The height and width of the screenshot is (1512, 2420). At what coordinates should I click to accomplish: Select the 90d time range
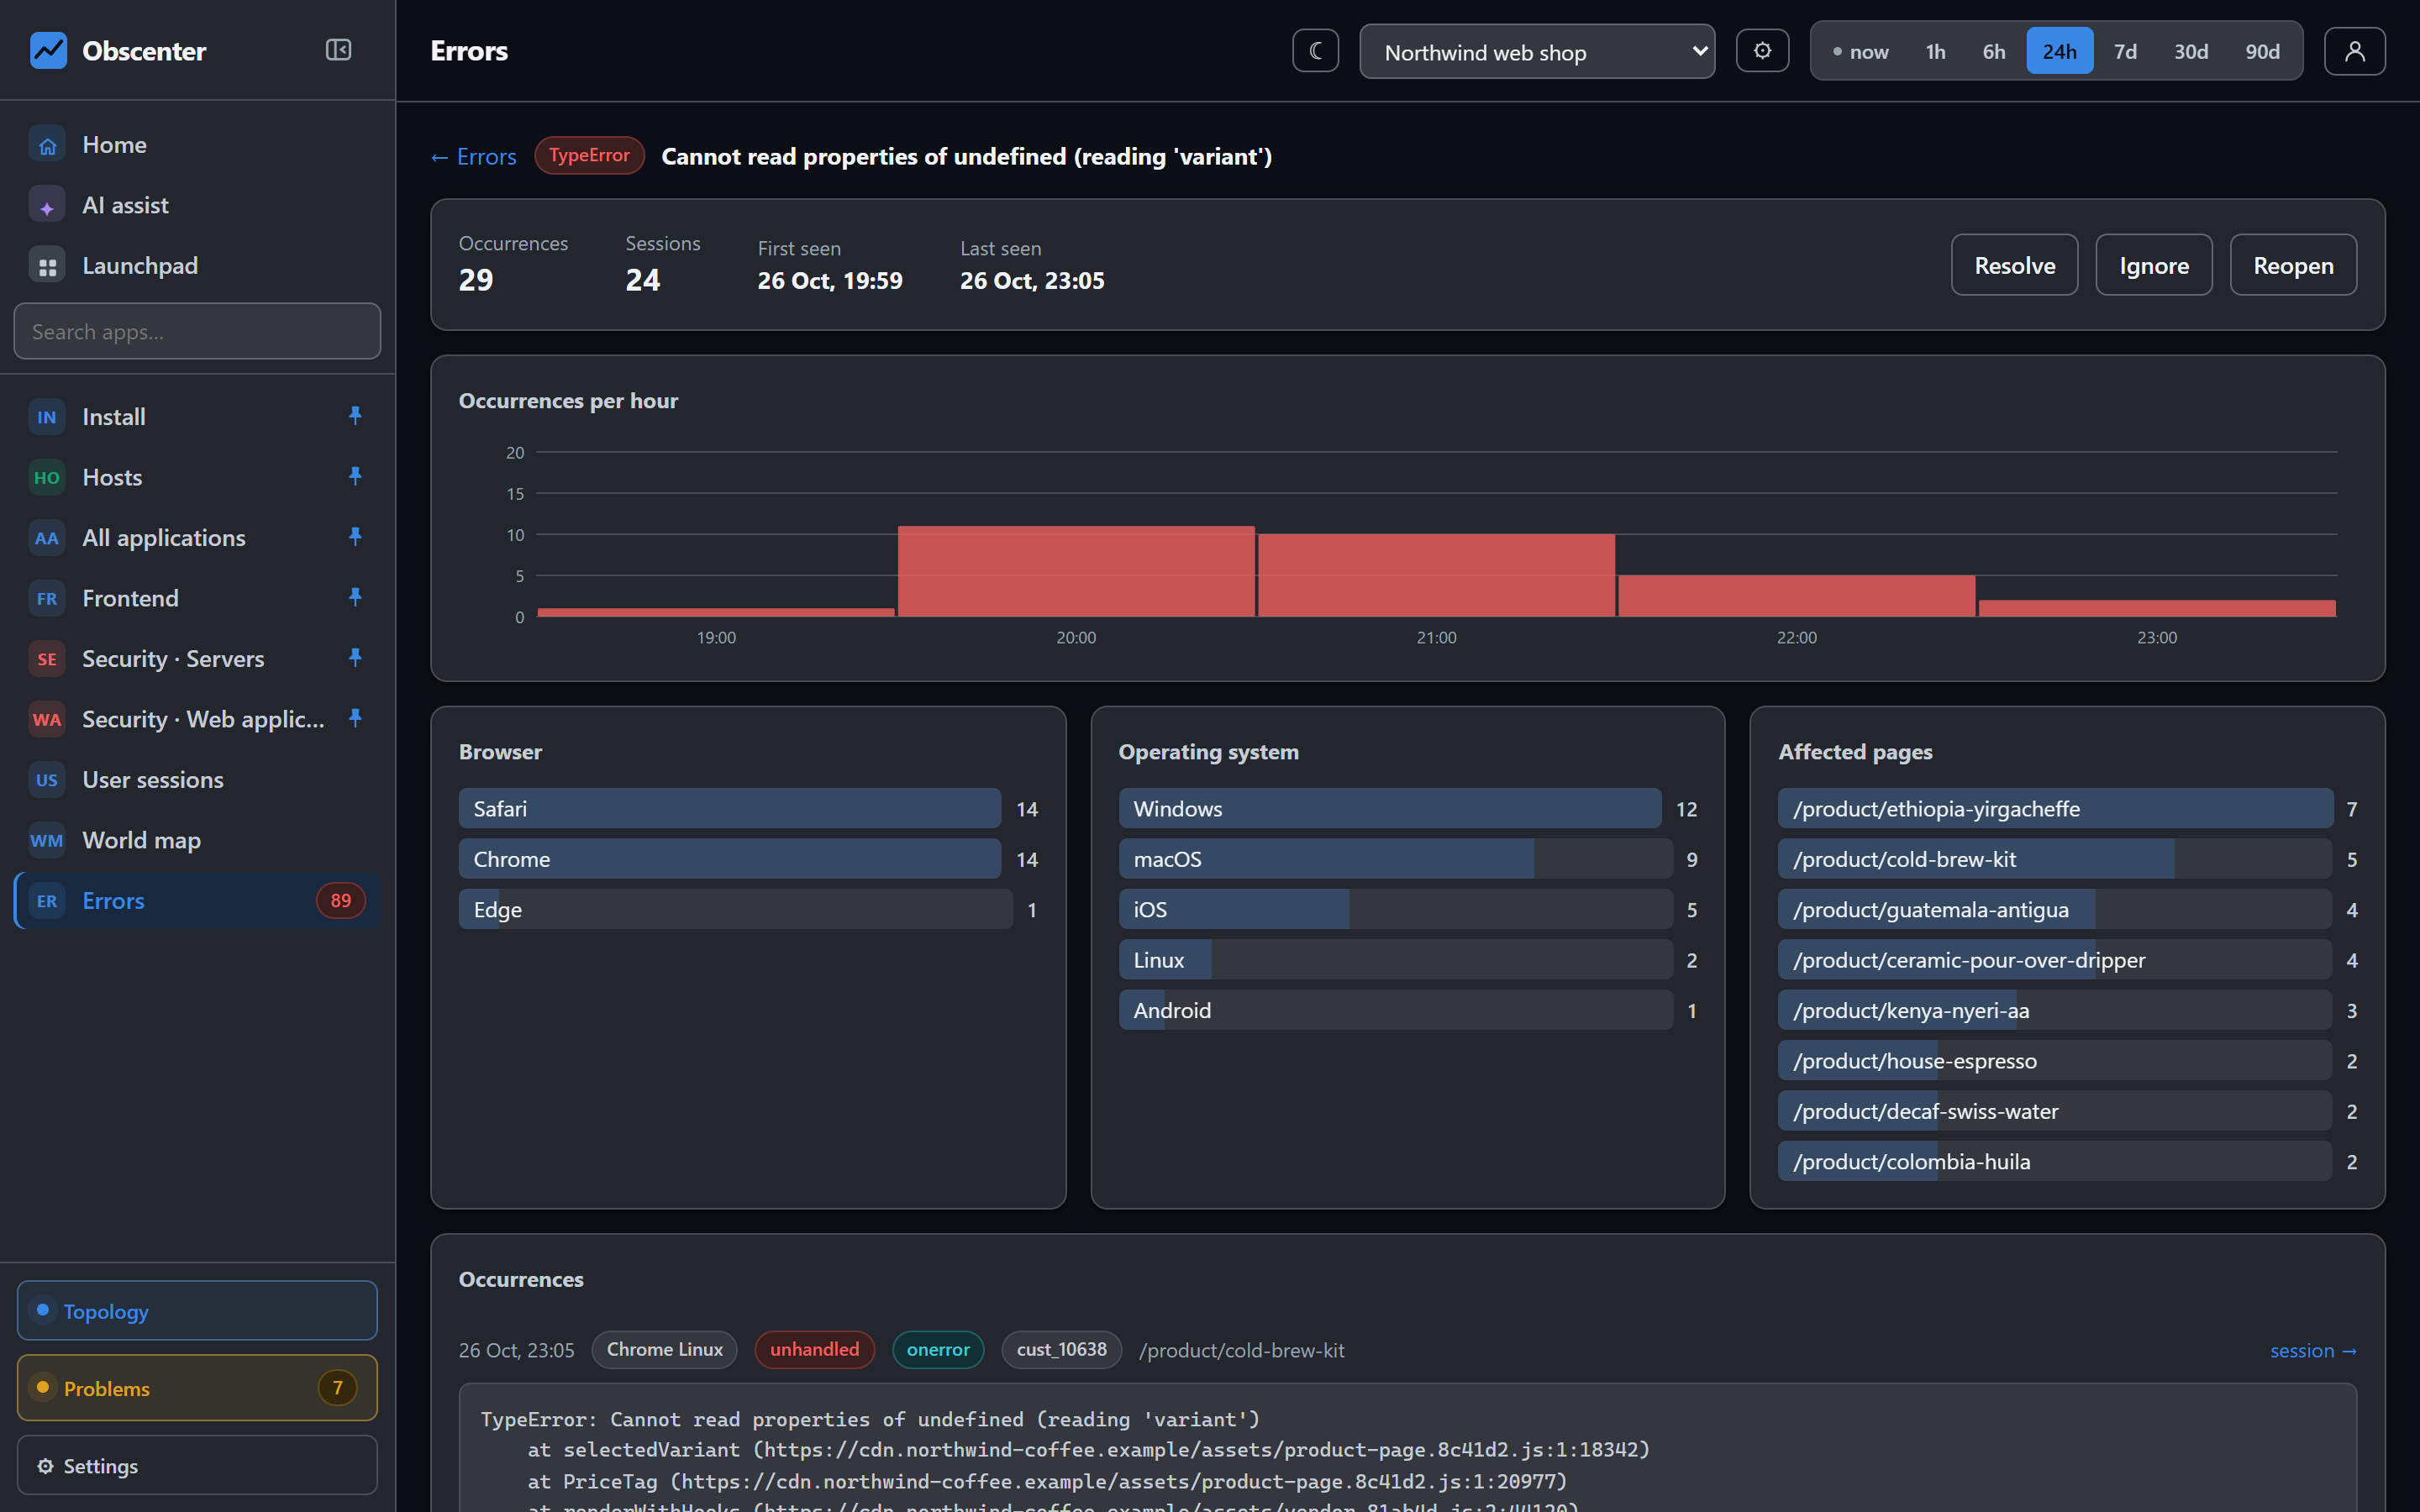click(x=2262, y=52)
